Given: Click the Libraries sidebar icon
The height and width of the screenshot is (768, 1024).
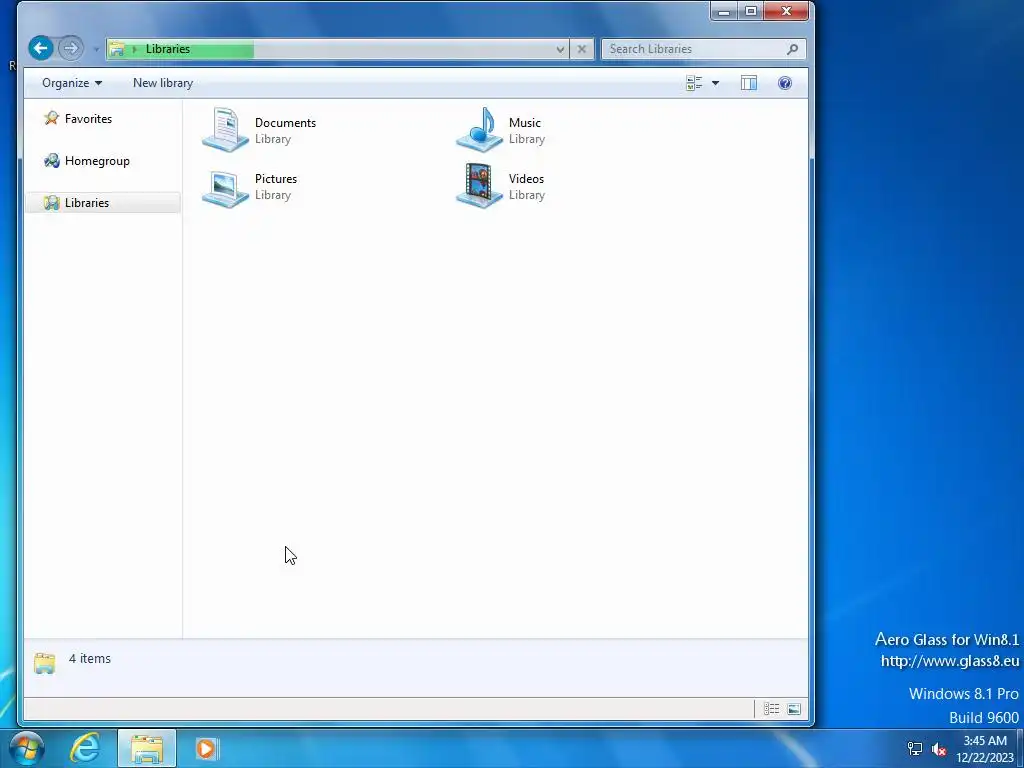Looking at the screenshot, I should click(52, 202).
